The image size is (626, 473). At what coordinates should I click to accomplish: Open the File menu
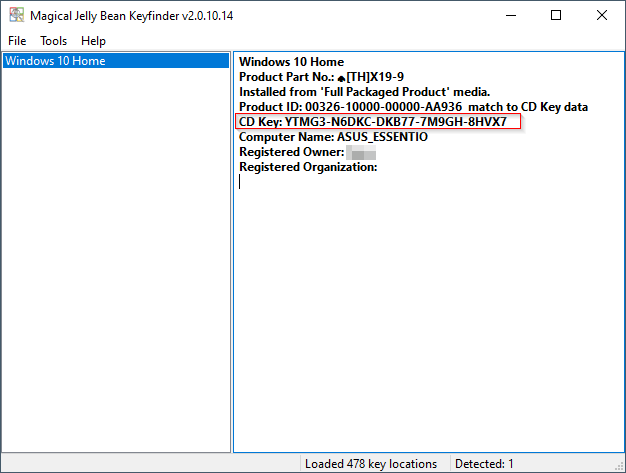click(x=18, y=41)
